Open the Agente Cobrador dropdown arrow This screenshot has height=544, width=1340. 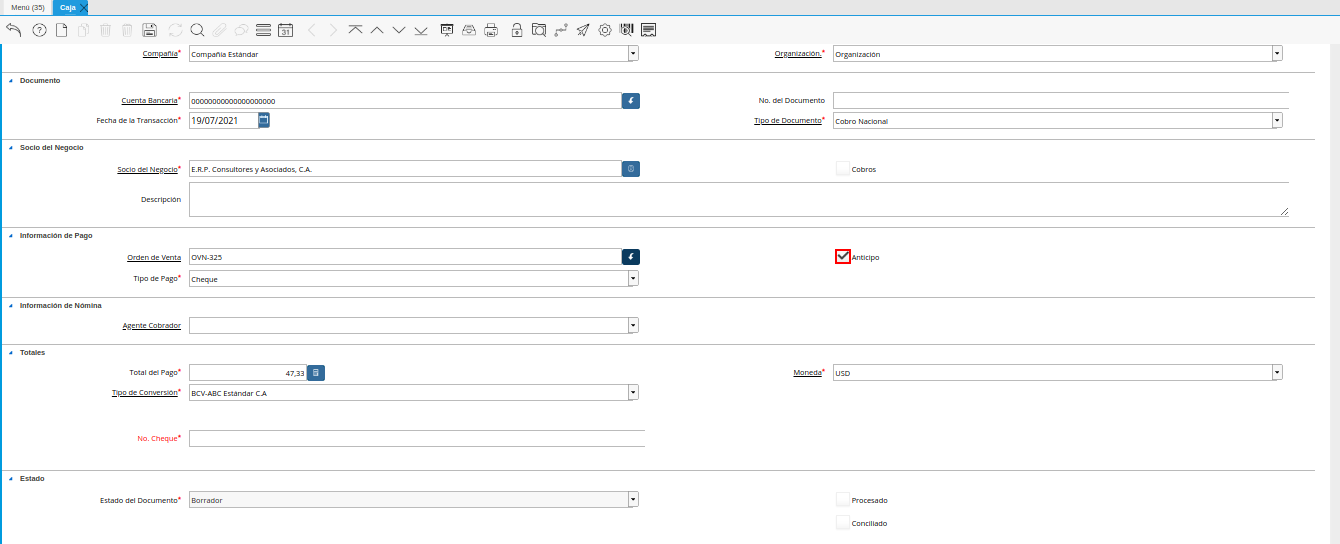(633, 325)
